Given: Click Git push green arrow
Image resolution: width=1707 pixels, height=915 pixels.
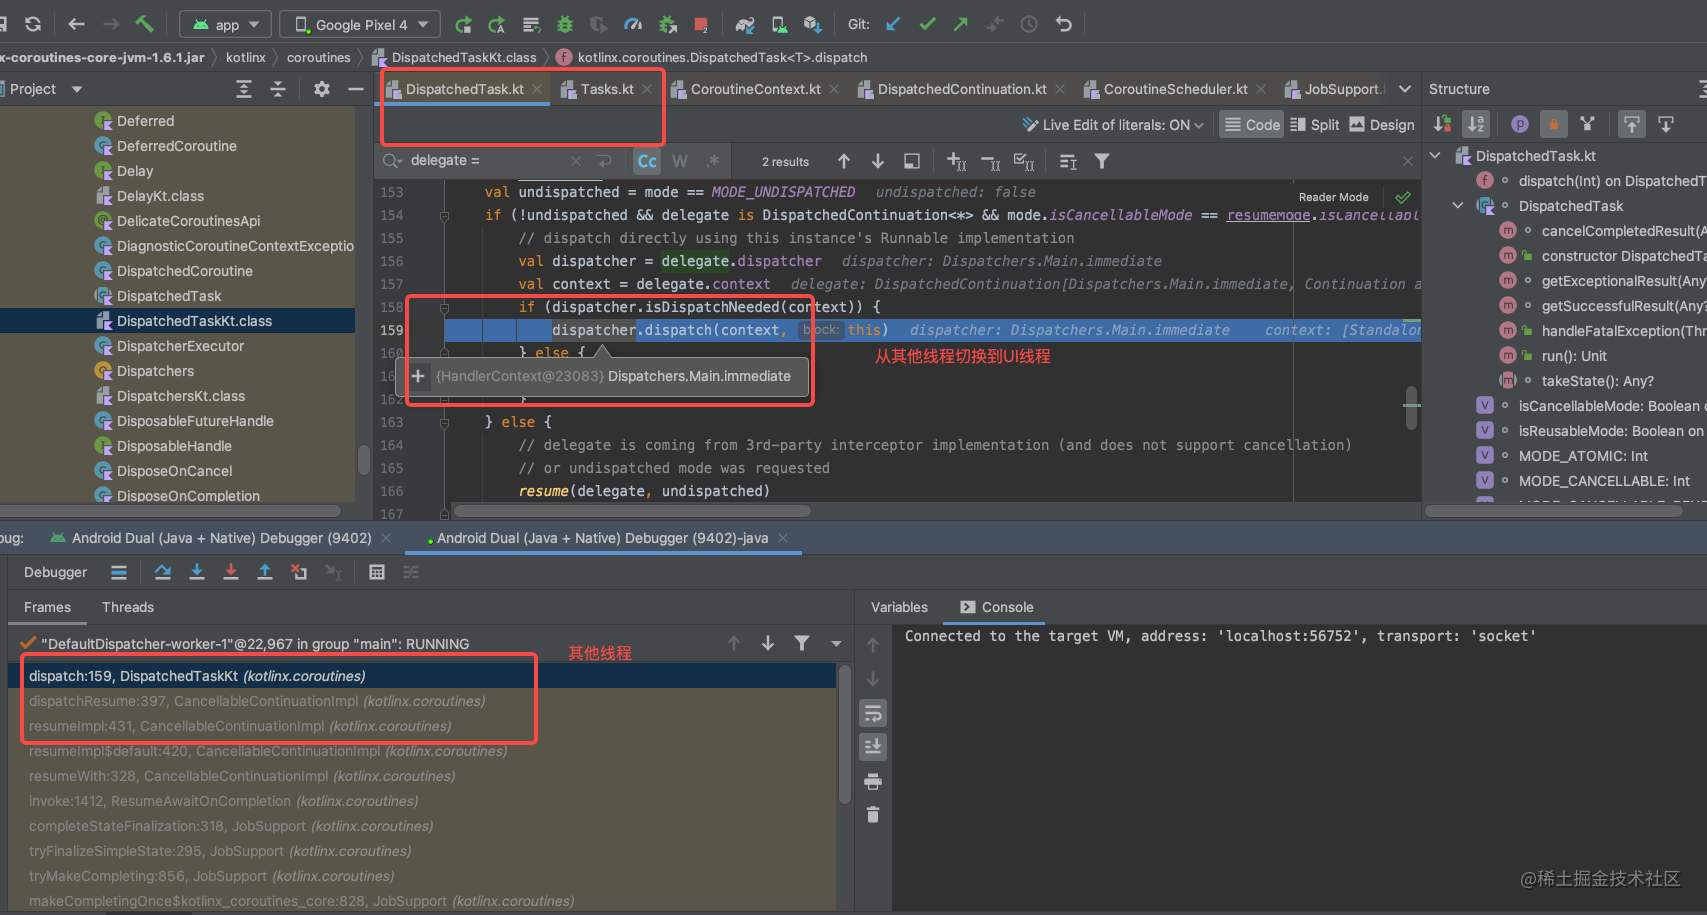Looking at the screenshot, I should point(961,24).
